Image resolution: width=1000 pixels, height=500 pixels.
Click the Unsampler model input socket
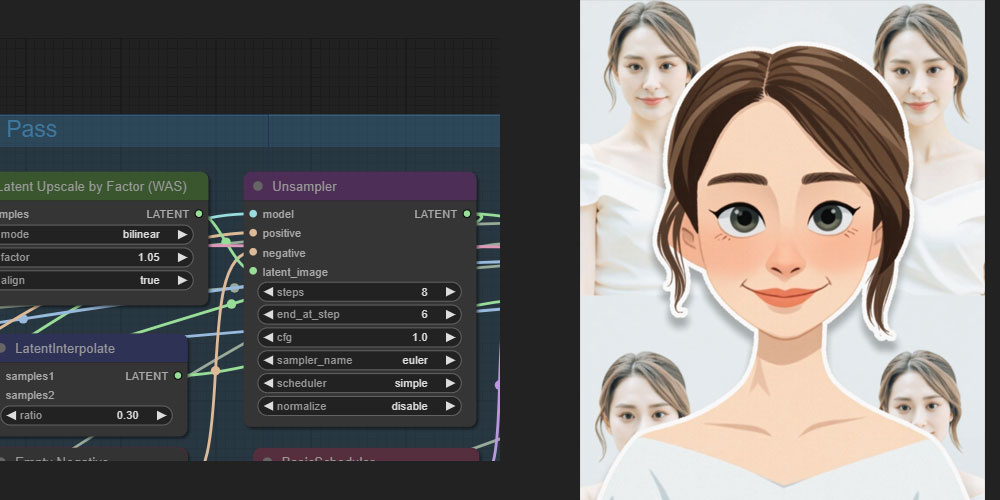(253, 214)
